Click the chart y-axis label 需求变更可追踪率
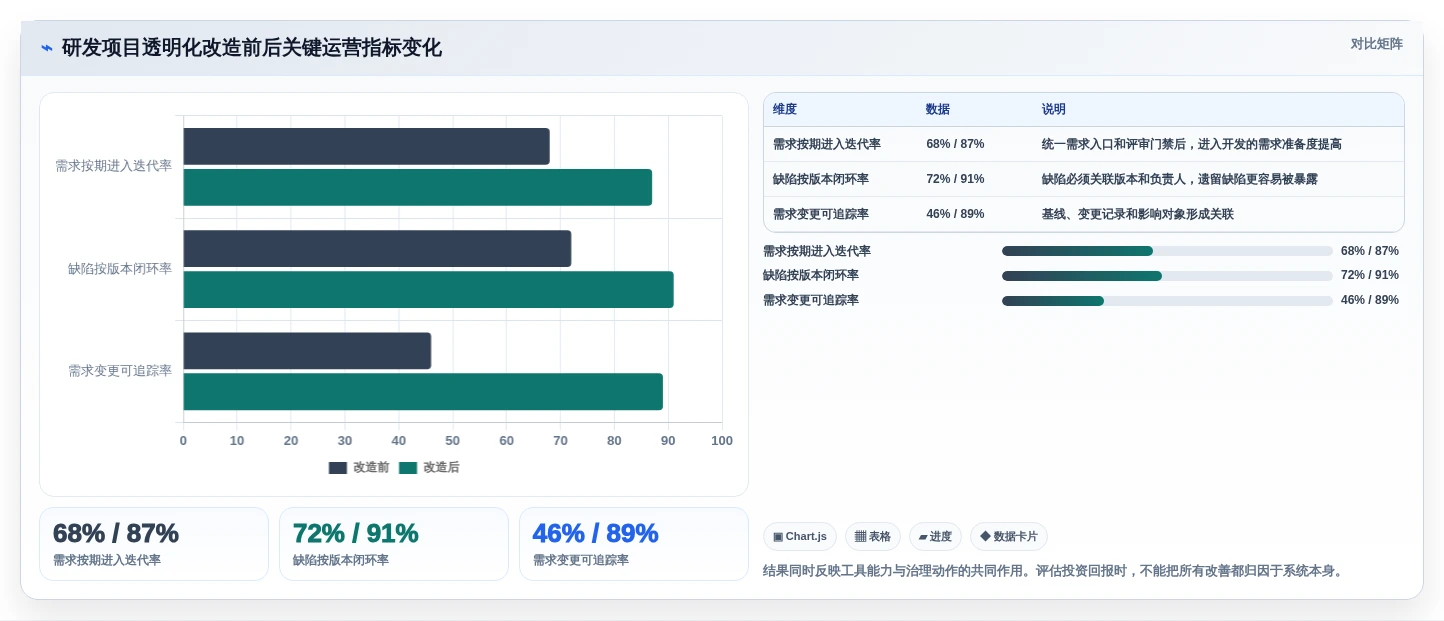Viewport: 1444px width, 621px height. [x=120, y=371]
